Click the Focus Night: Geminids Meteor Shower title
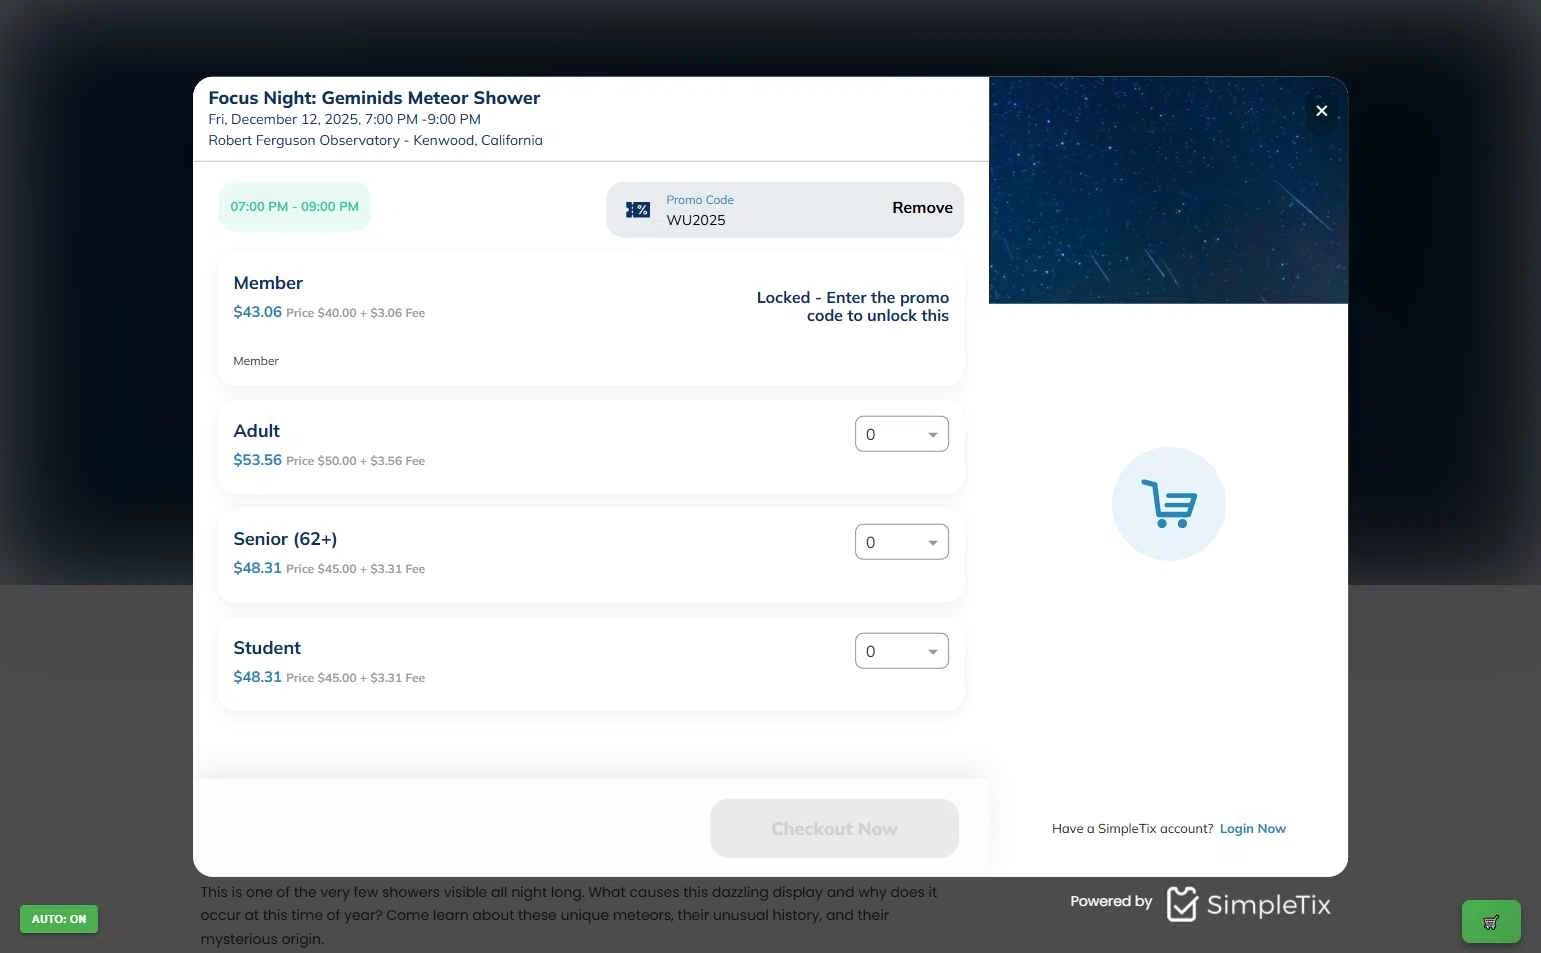Viewport: 1541px width, 953px height. tap(374, 98)
